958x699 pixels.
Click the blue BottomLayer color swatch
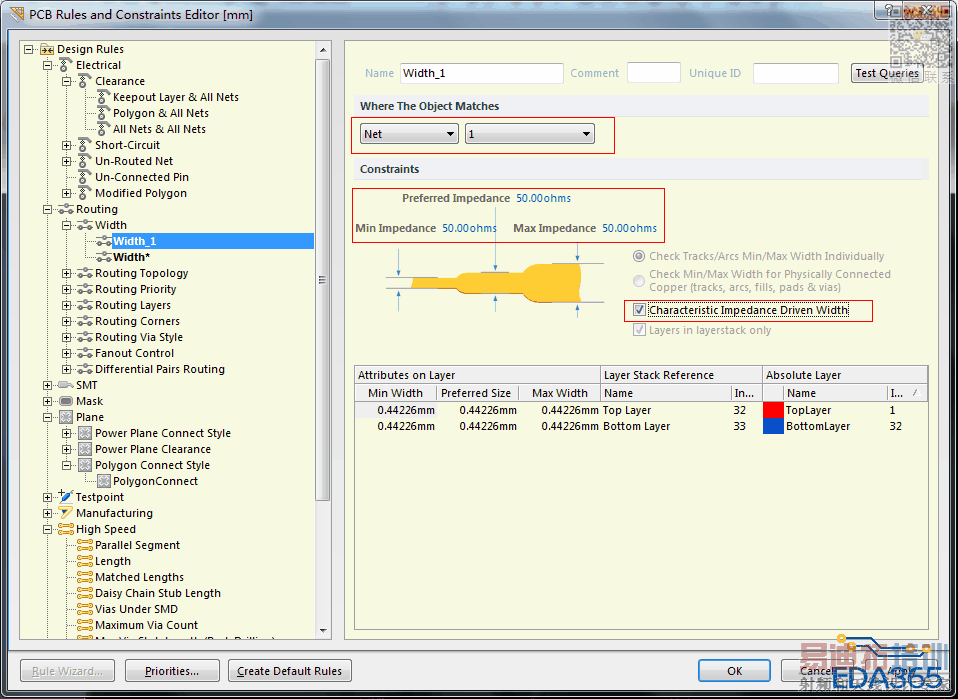773,426
